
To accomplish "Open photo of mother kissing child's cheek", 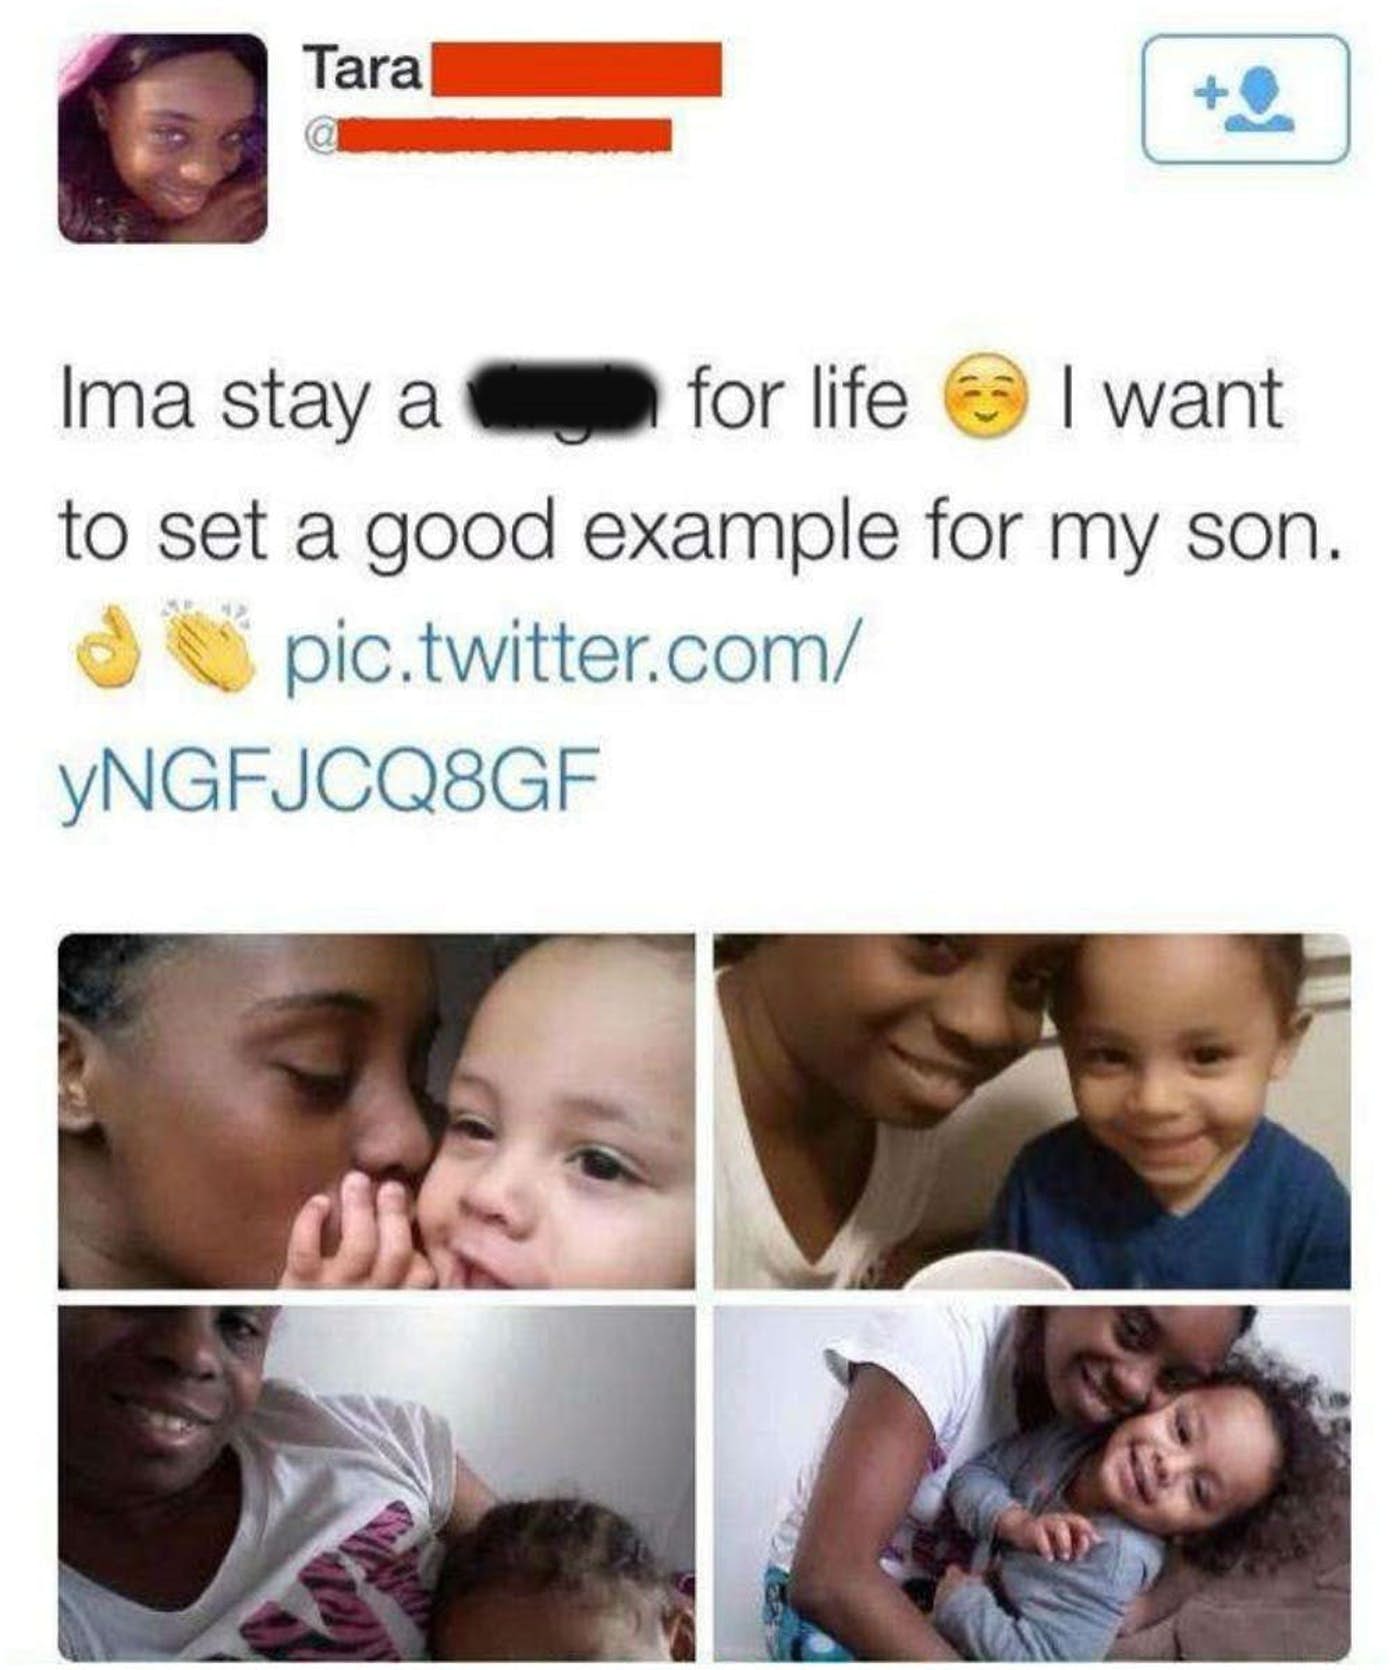I will 377,1110.
